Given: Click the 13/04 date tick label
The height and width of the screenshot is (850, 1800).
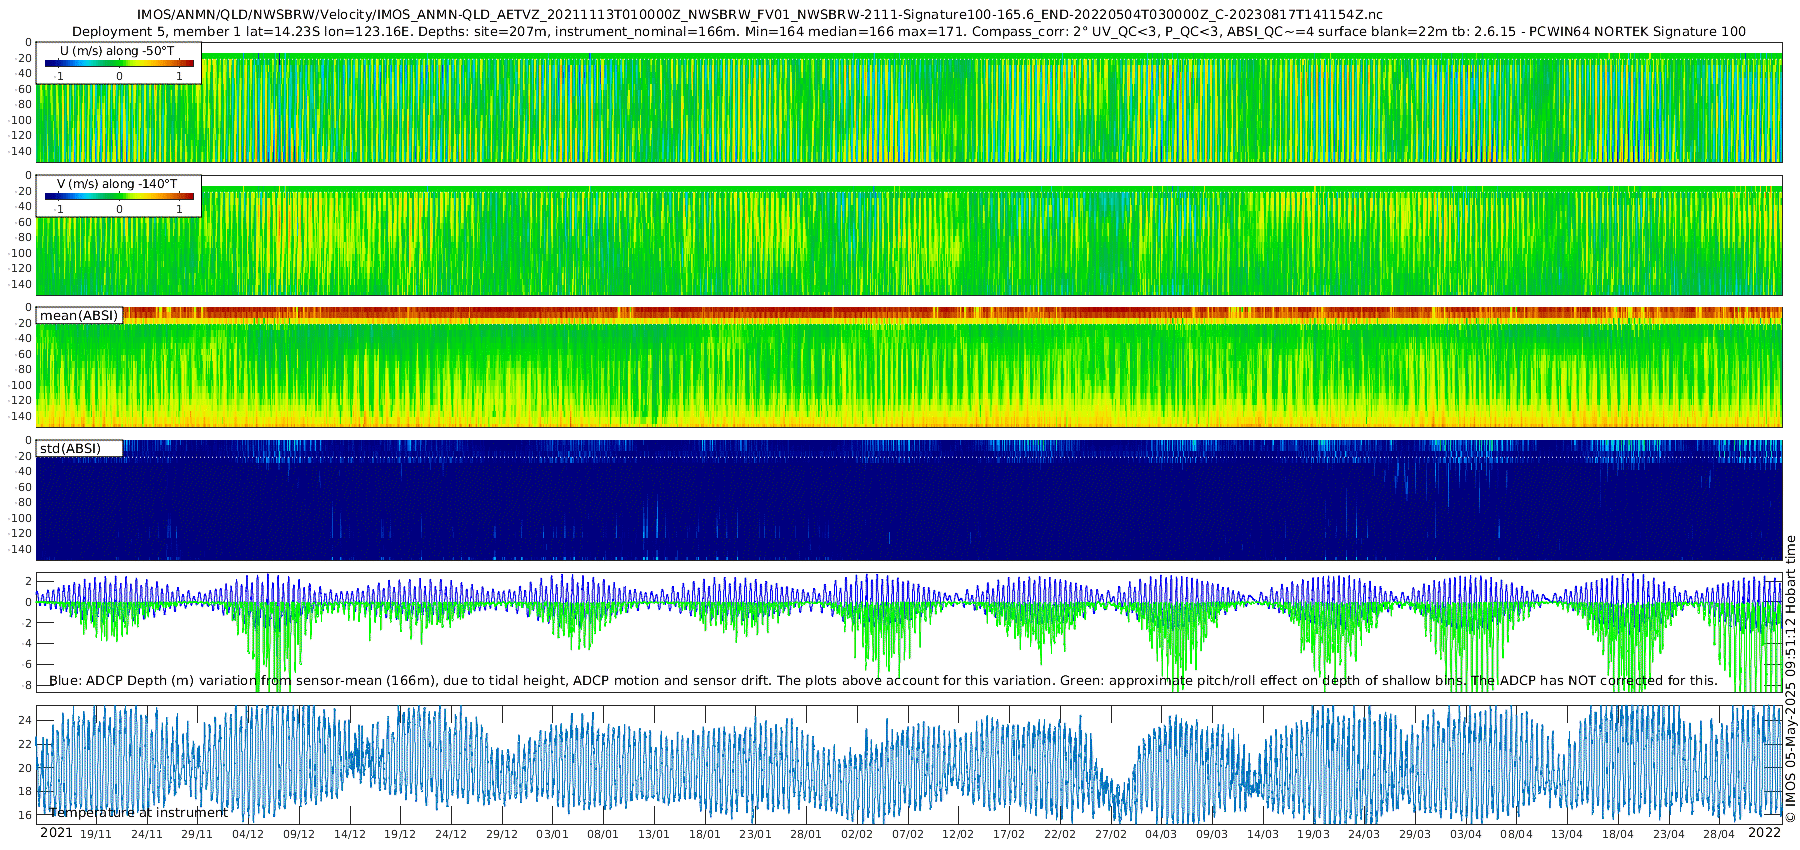Looking at the screenshot, I should coord(1567,834).
